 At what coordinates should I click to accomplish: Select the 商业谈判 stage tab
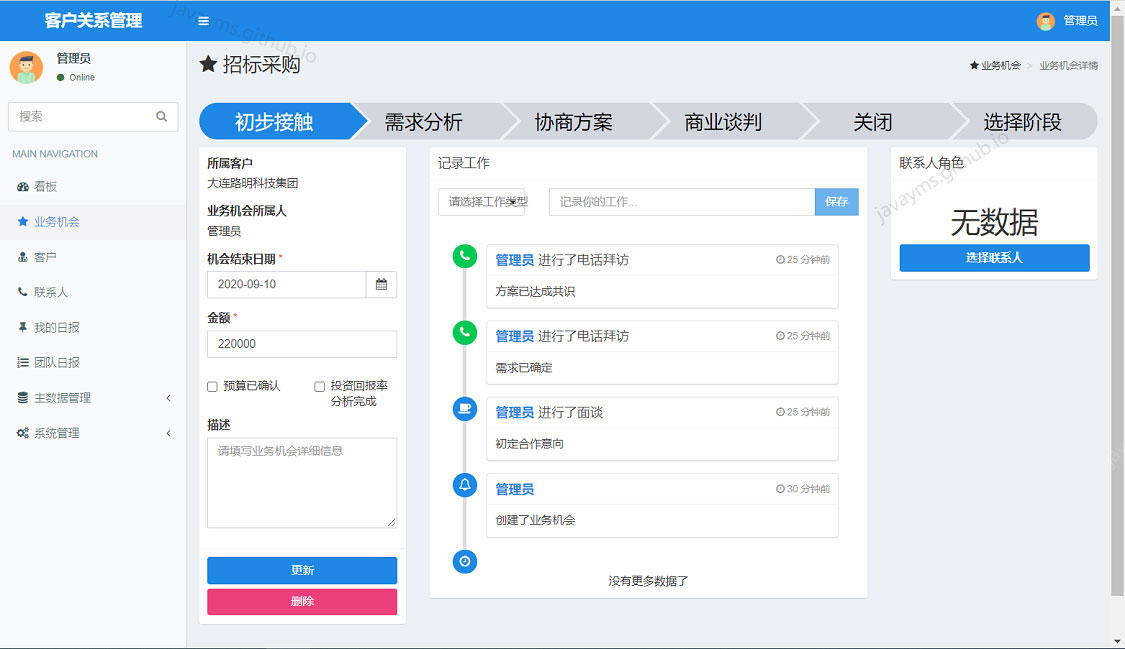pos(723,121)
